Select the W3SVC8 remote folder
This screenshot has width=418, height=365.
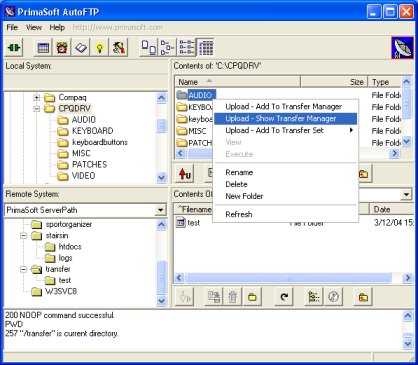point(61,291)
